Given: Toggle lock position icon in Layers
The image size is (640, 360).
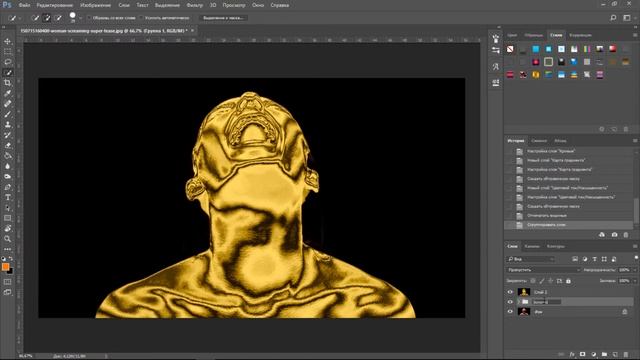Looking at the screenshot, I should pos(551,281).
